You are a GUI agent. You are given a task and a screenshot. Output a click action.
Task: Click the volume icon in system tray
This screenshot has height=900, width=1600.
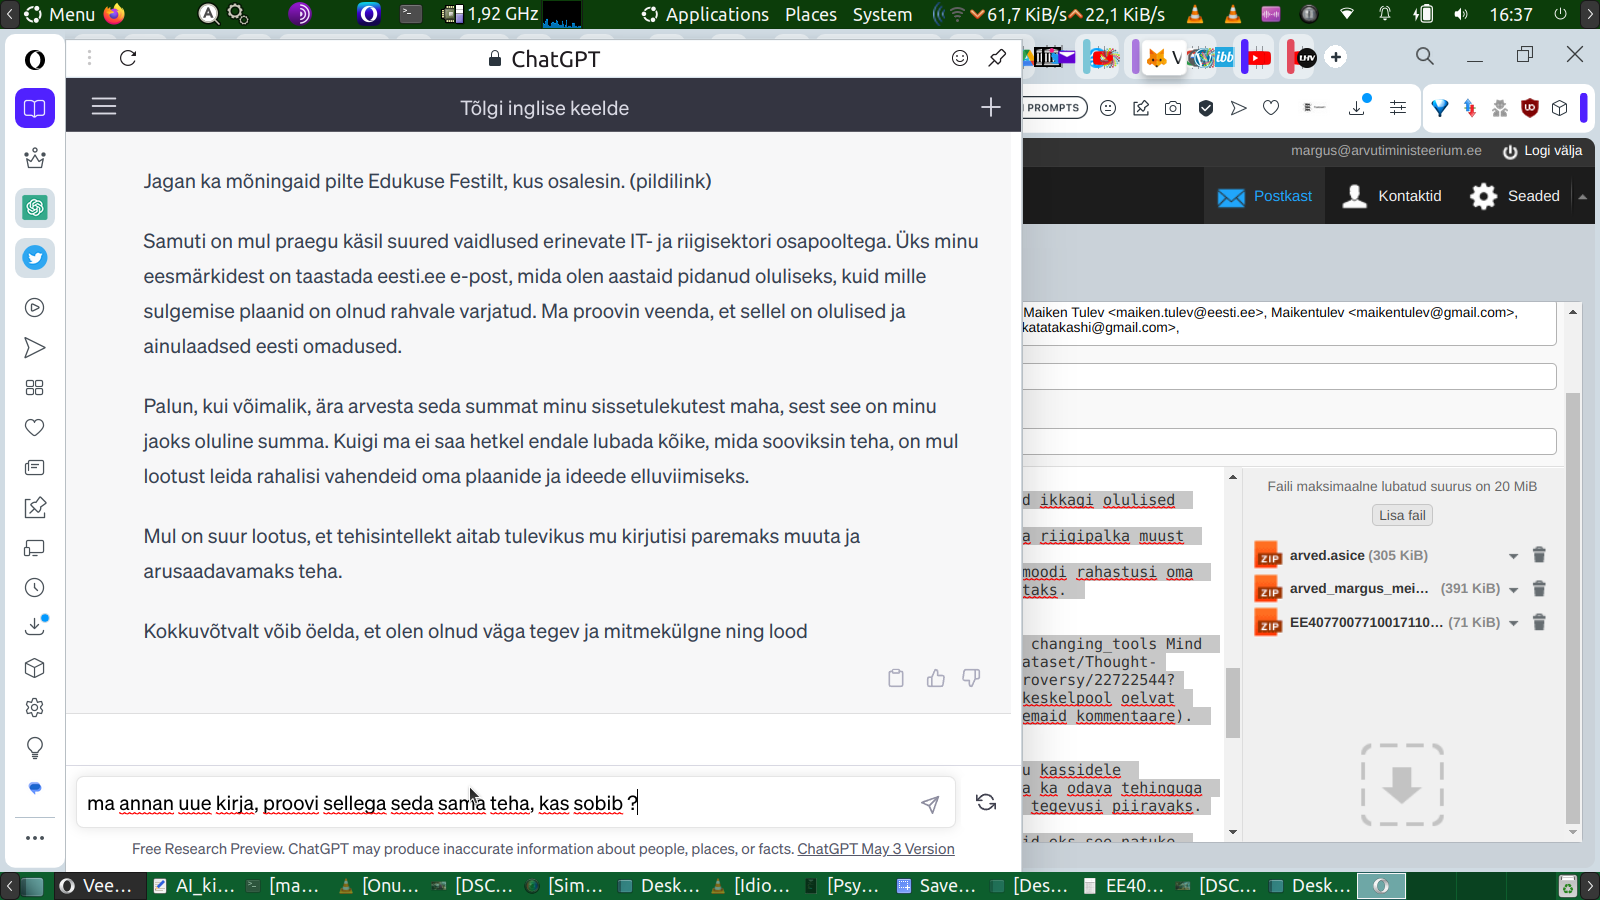click(x=1461, y=14)
